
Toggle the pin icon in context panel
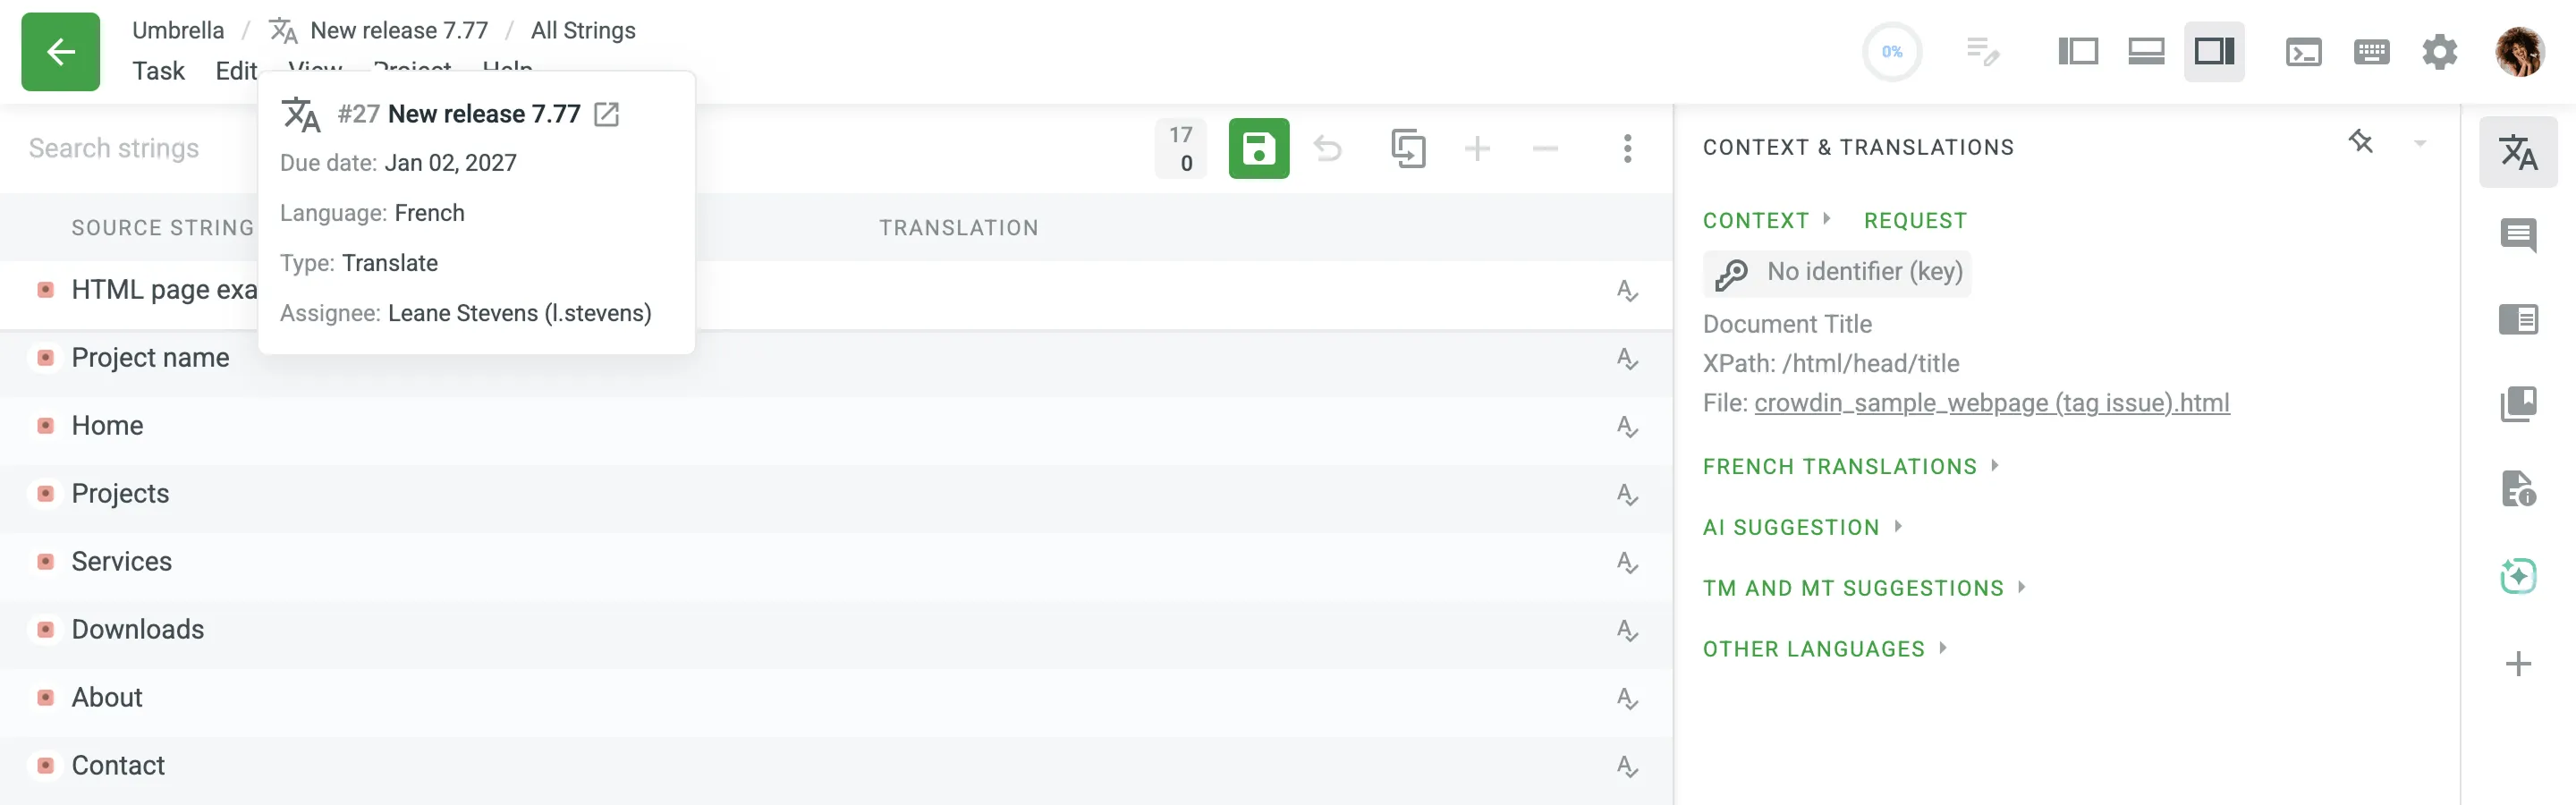(2360, 142)
